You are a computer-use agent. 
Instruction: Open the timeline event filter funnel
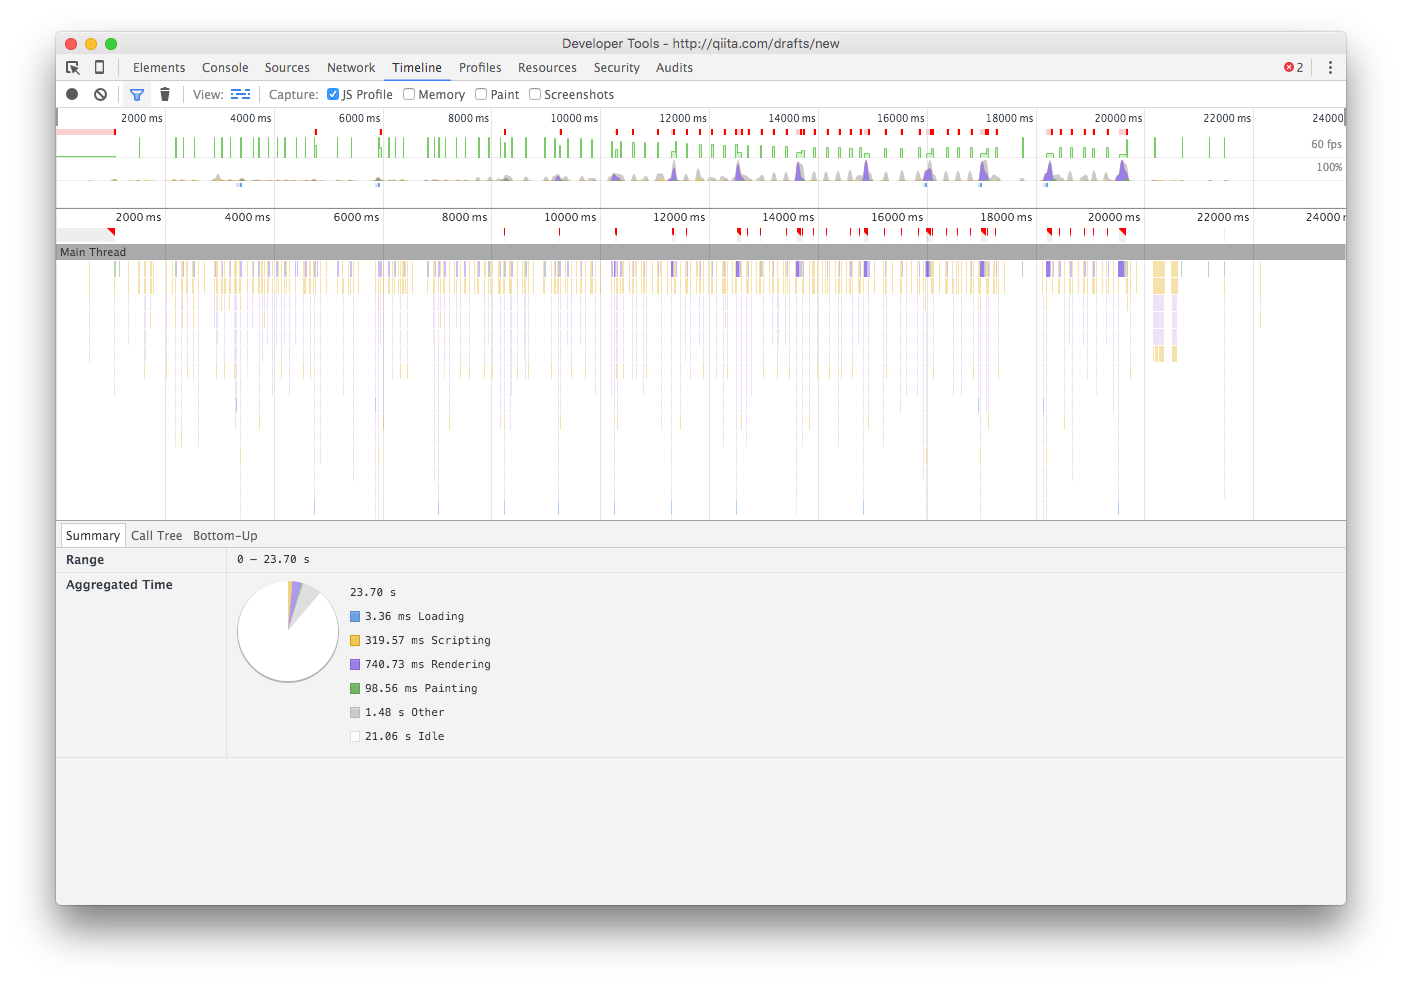(x=137, y=94)
